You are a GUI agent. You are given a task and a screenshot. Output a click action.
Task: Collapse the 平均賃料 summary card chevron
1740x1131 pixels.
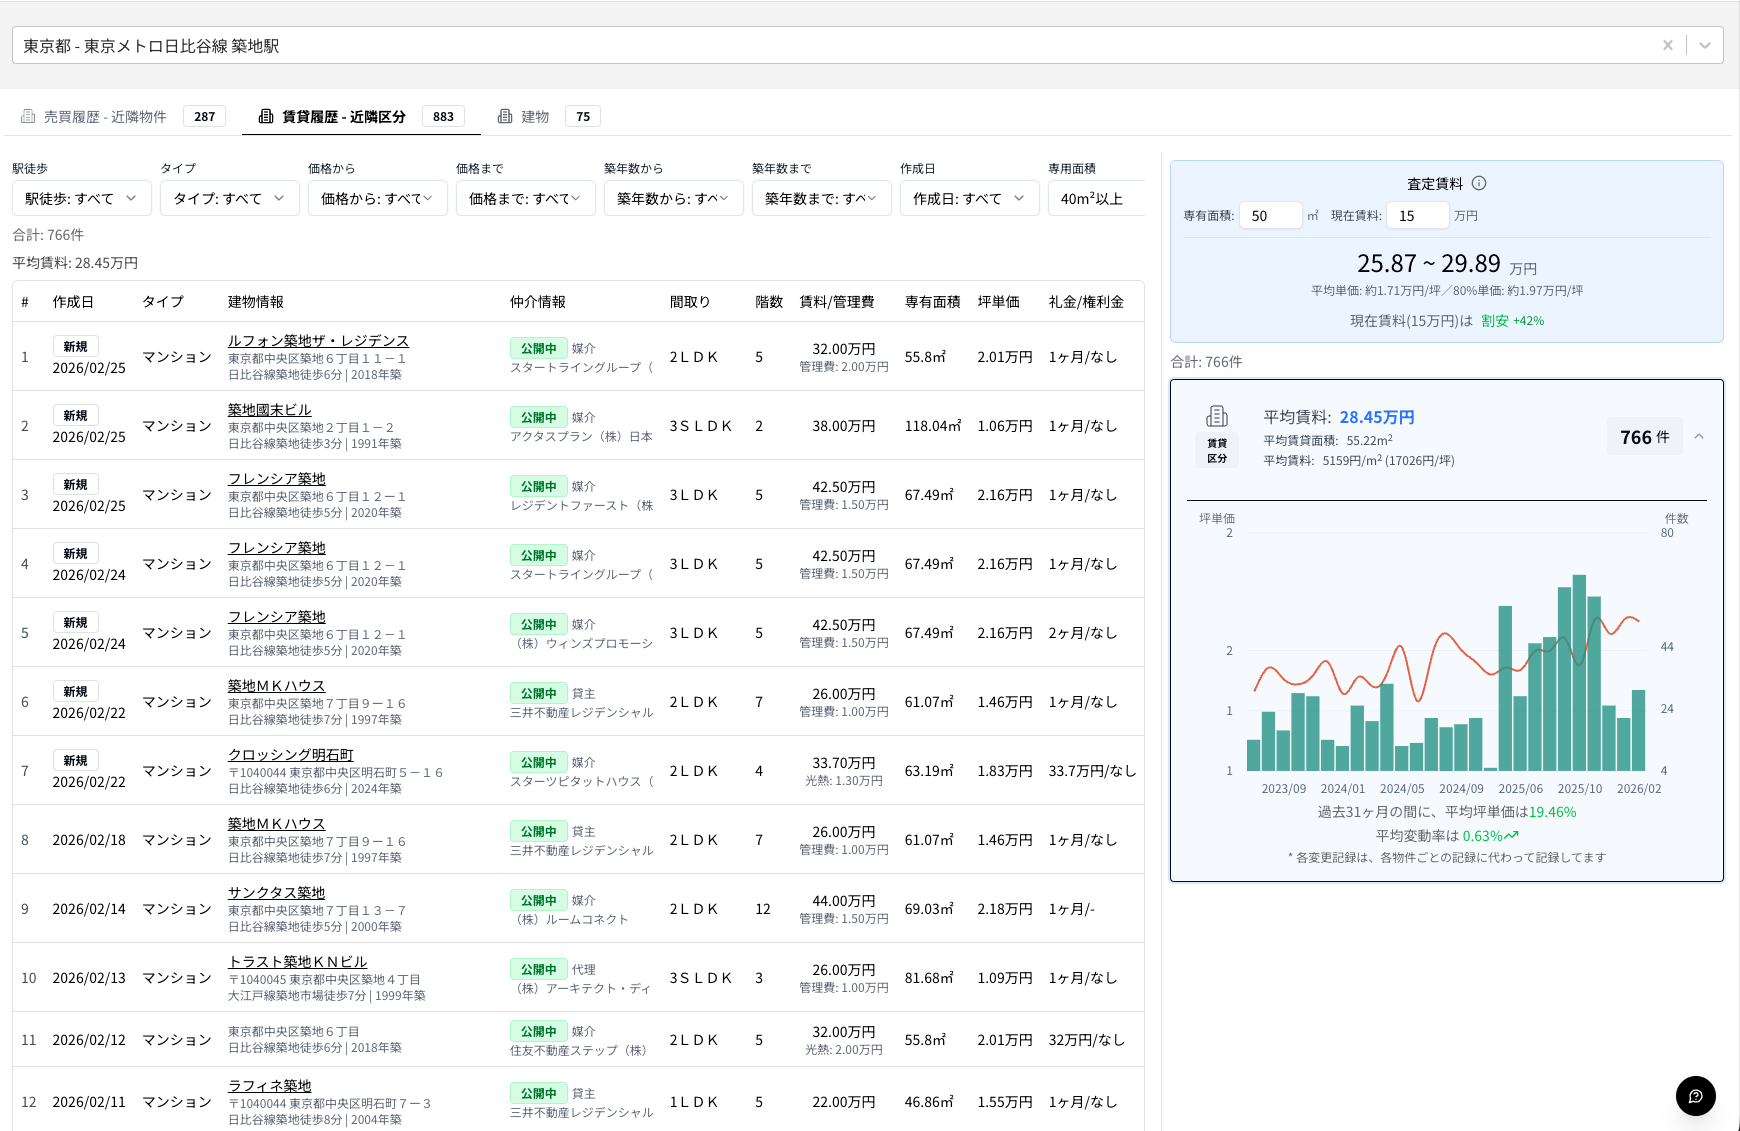[x=1699, y=437]
